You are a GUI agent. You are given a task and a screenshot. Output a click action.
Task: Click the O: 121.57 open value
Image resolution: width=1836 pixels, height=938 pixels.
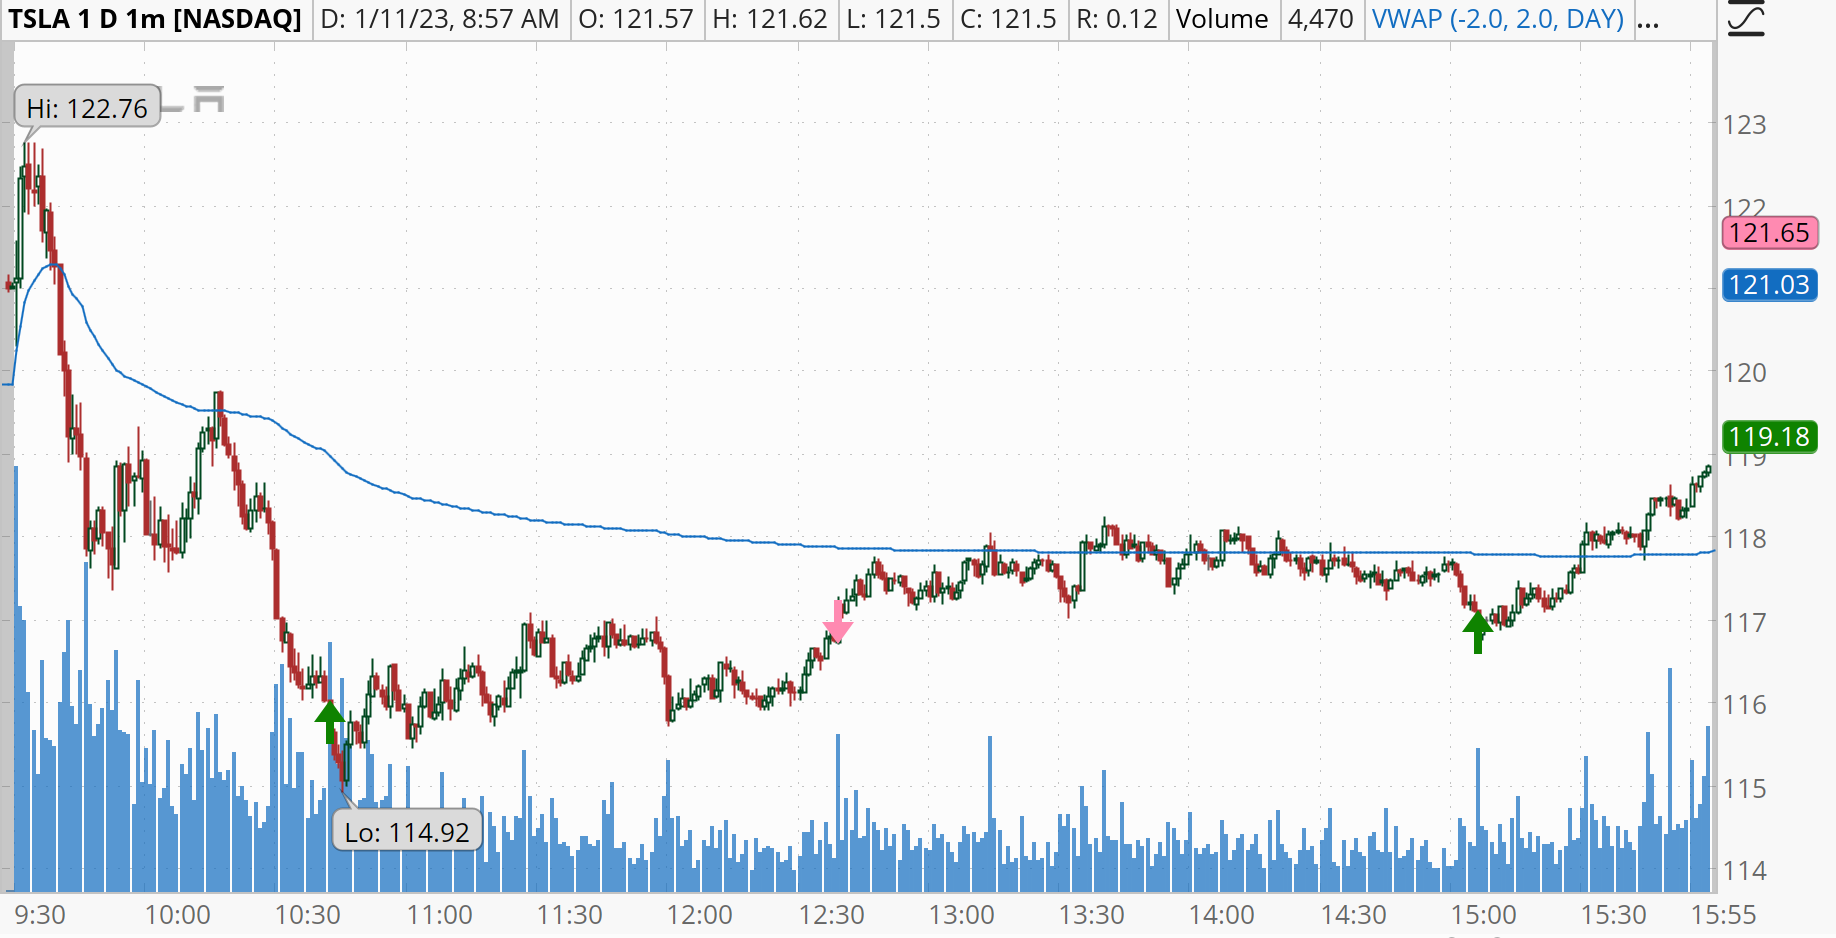click(636, 19)
